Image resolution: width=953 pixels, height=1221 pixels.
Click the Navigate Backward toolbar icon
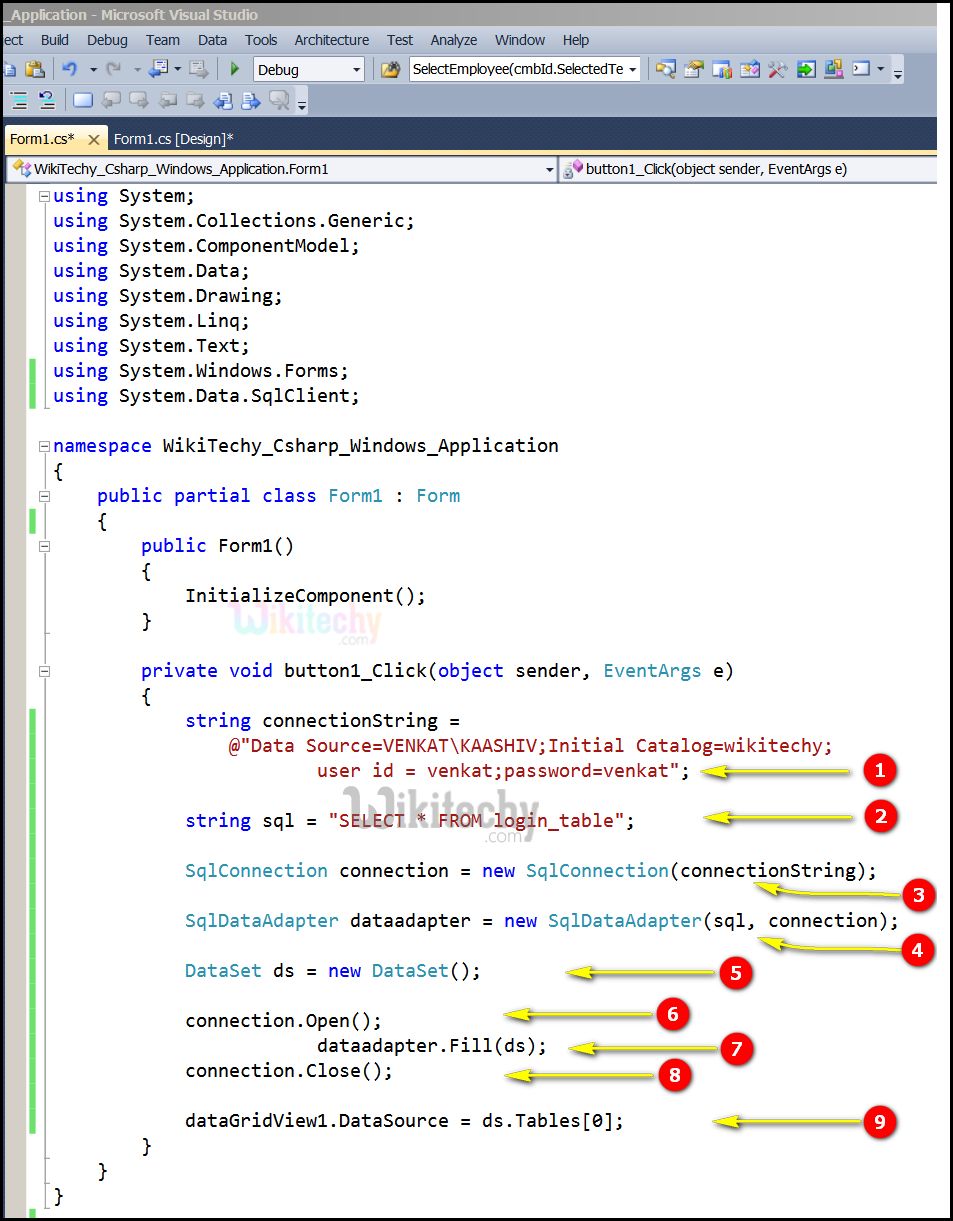(x=158, y=69)
